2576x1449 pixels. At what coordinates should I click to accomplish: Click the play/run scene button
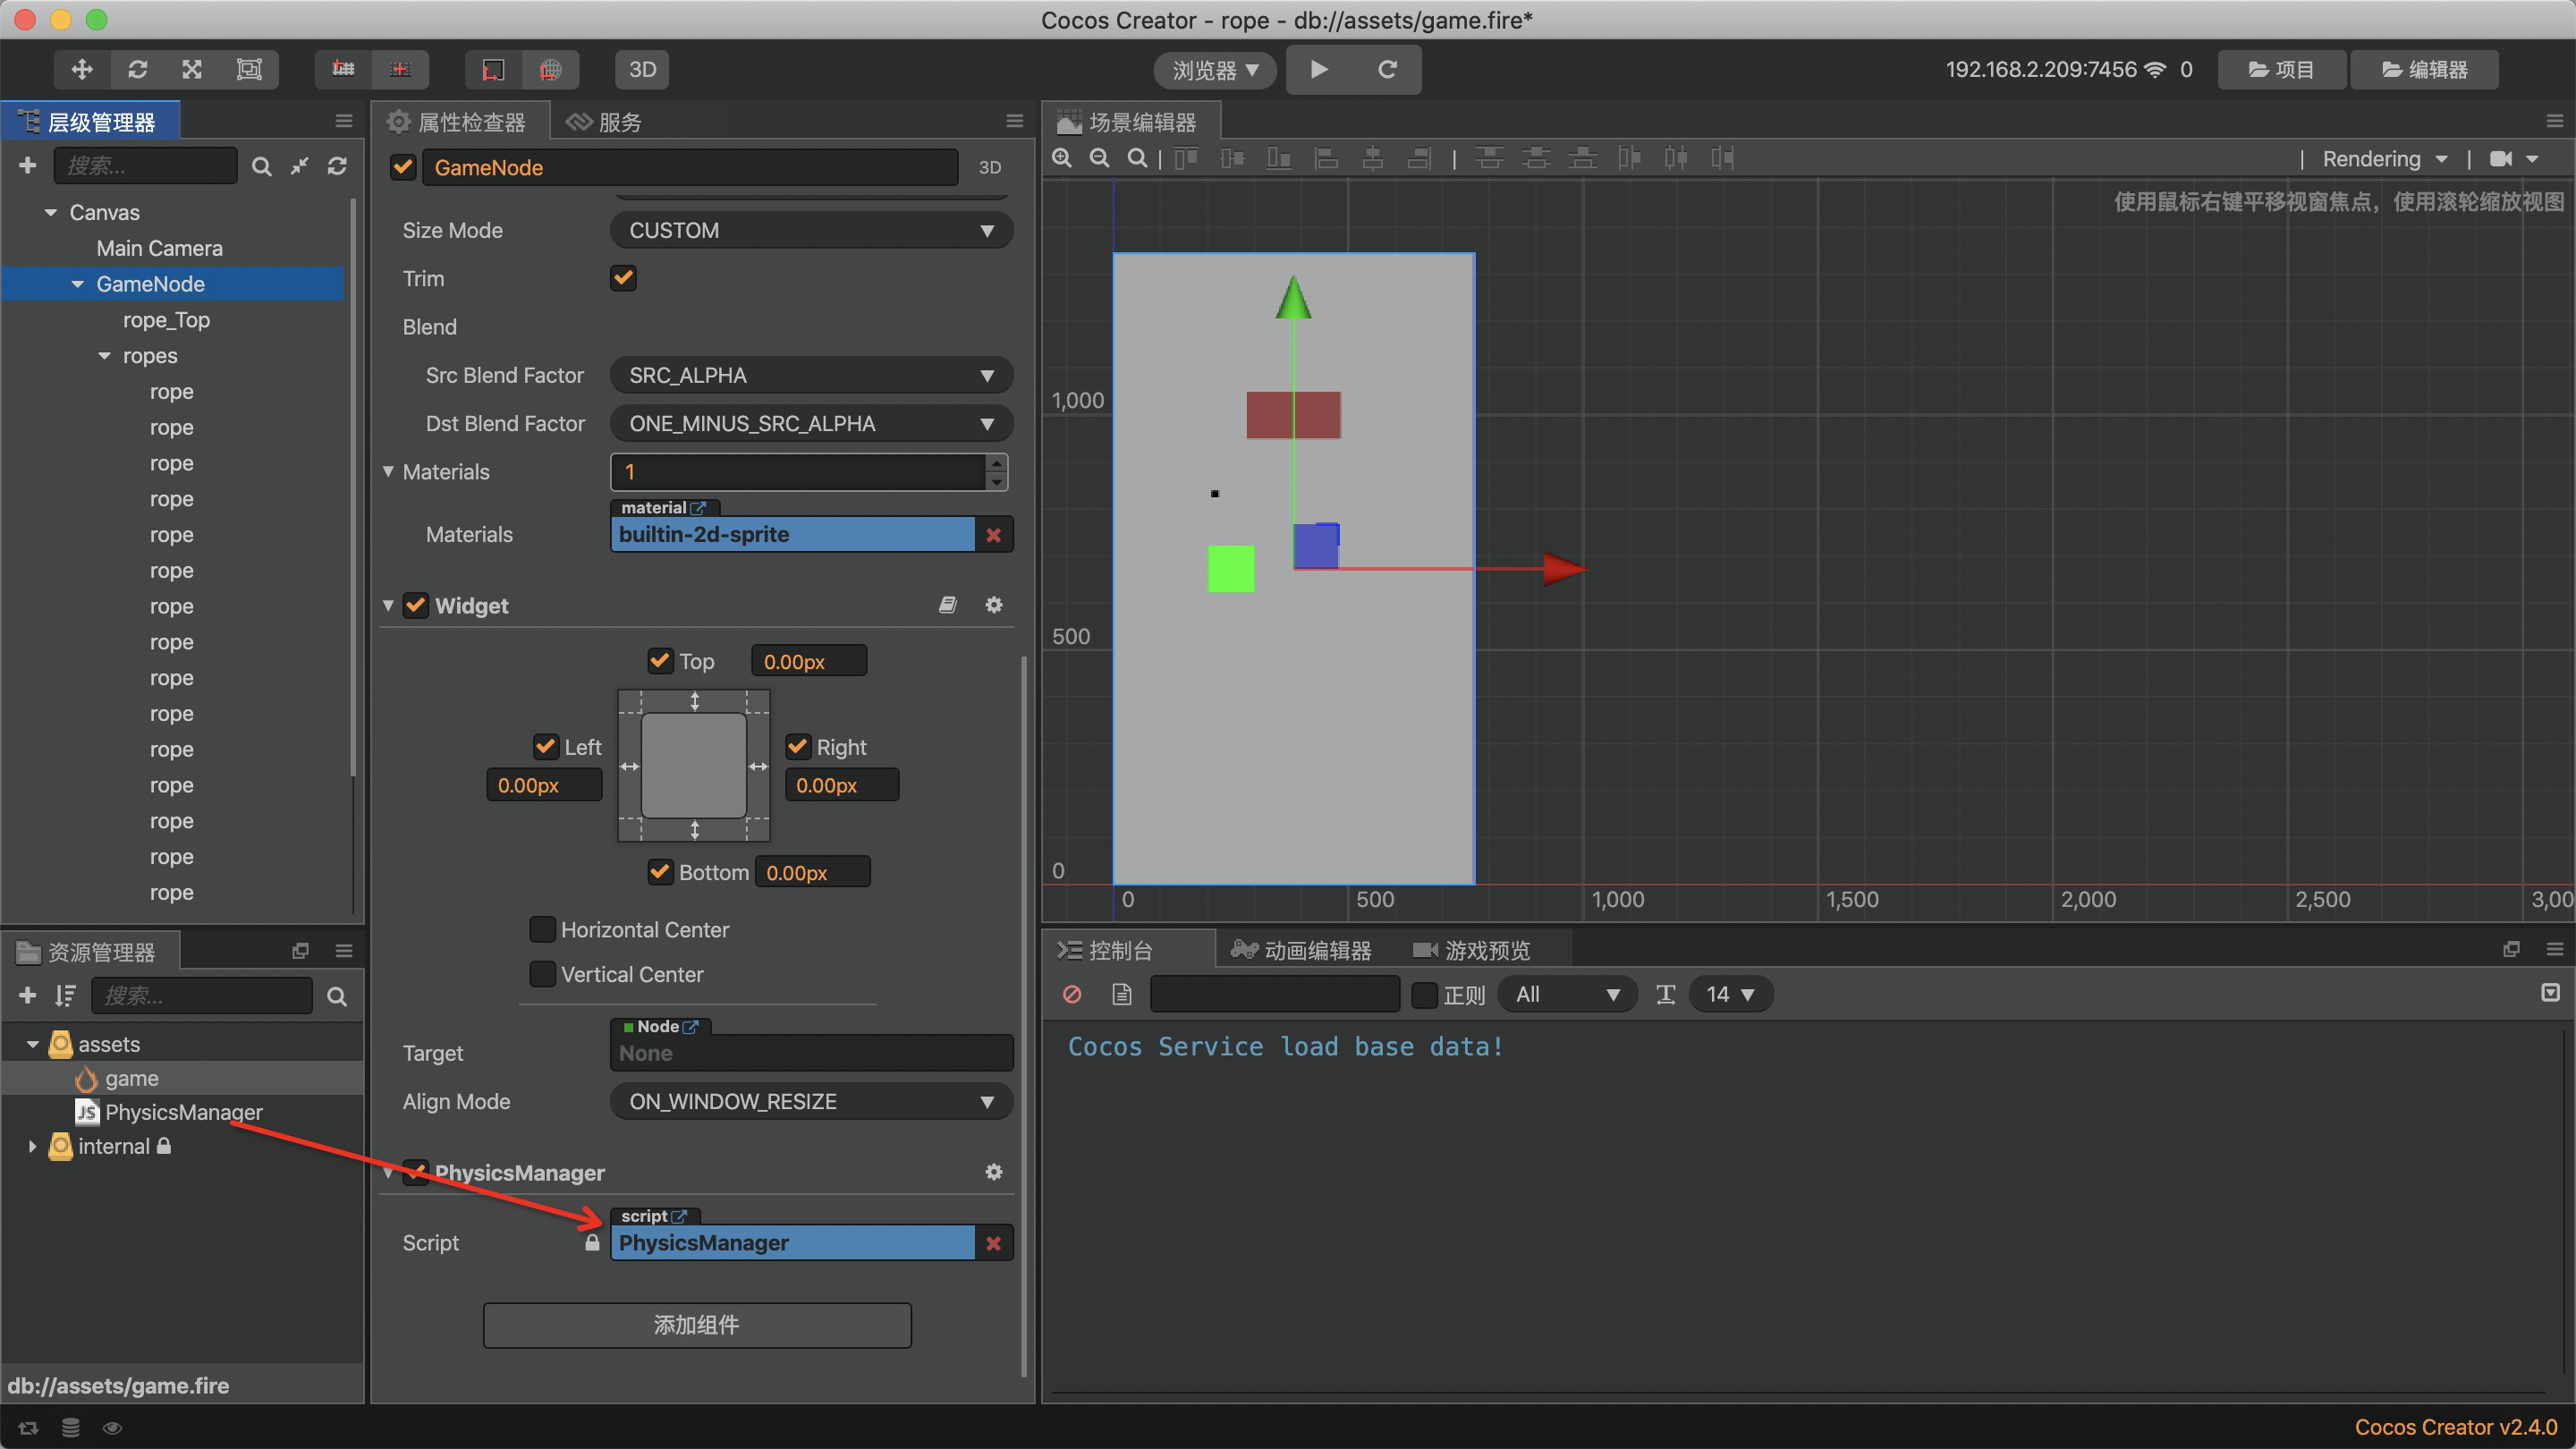(1320, 69)
